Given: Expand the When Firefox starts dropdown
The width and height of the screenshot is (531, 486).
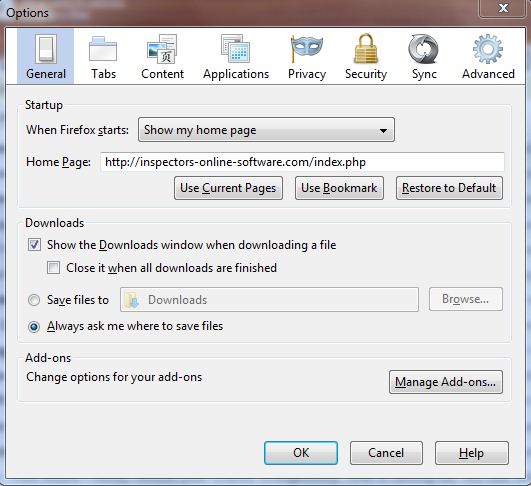Looking at the screenshot, I should click(266, 130).
